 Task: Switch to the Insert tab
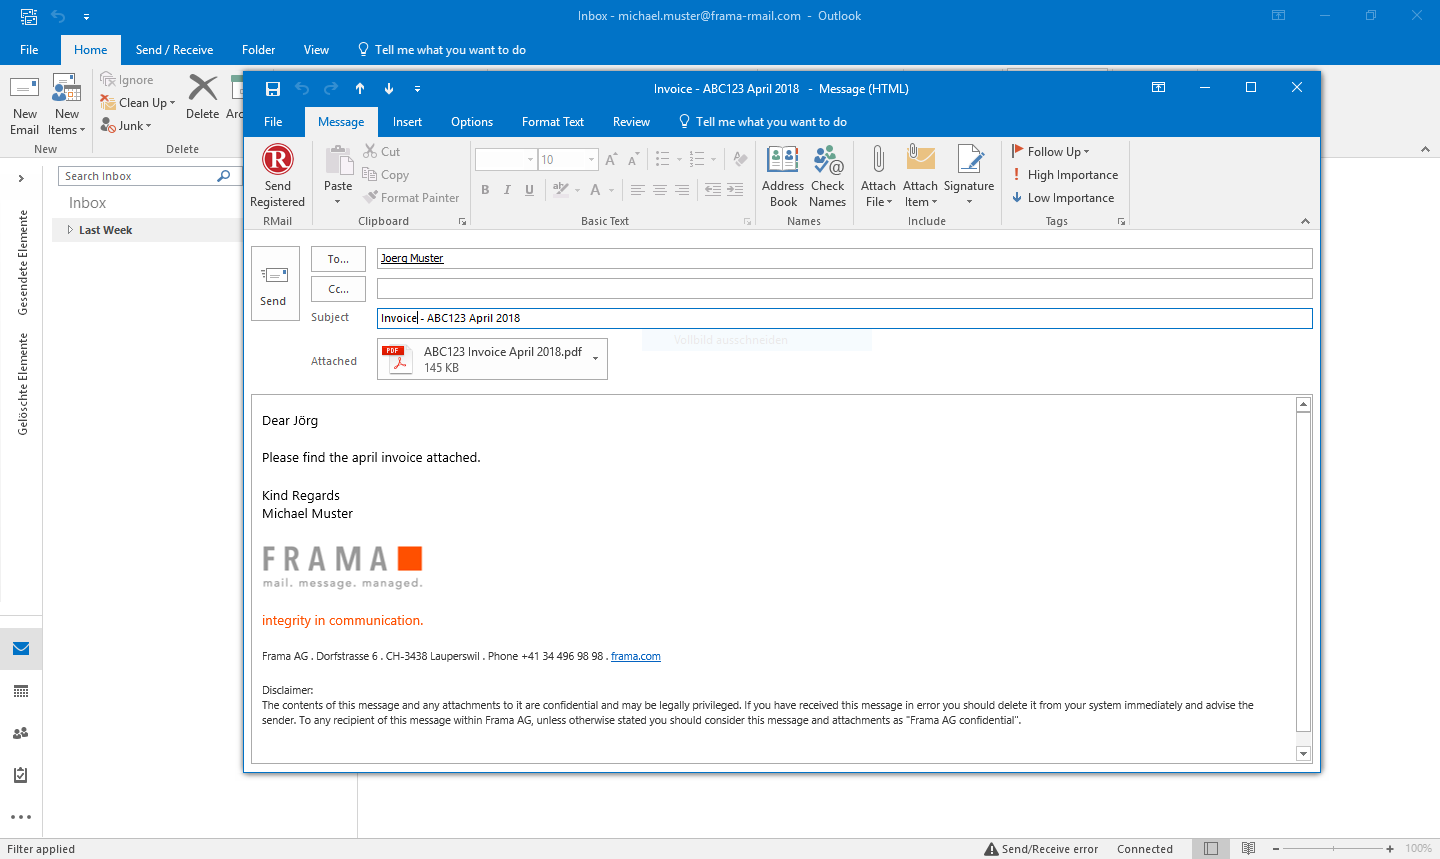407,122
